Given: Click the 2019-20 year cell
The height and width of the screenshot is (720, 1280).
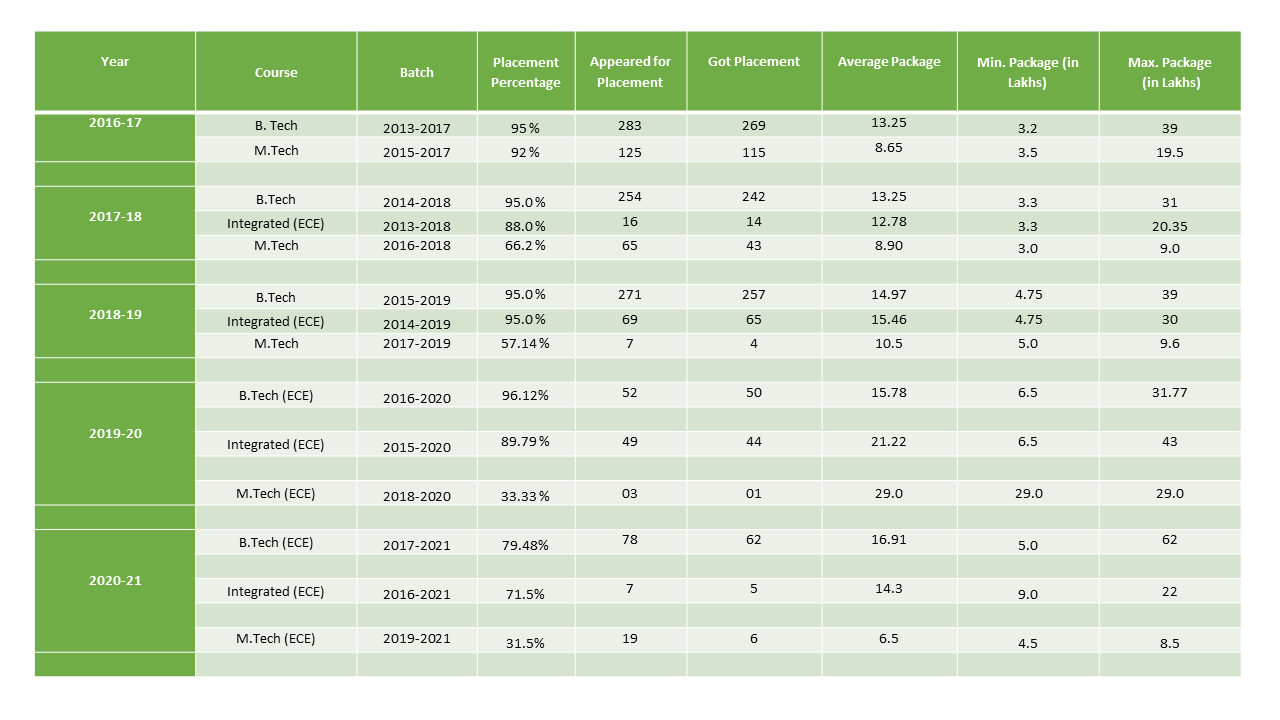Looking at the screenshot, I should coord(115,434).
